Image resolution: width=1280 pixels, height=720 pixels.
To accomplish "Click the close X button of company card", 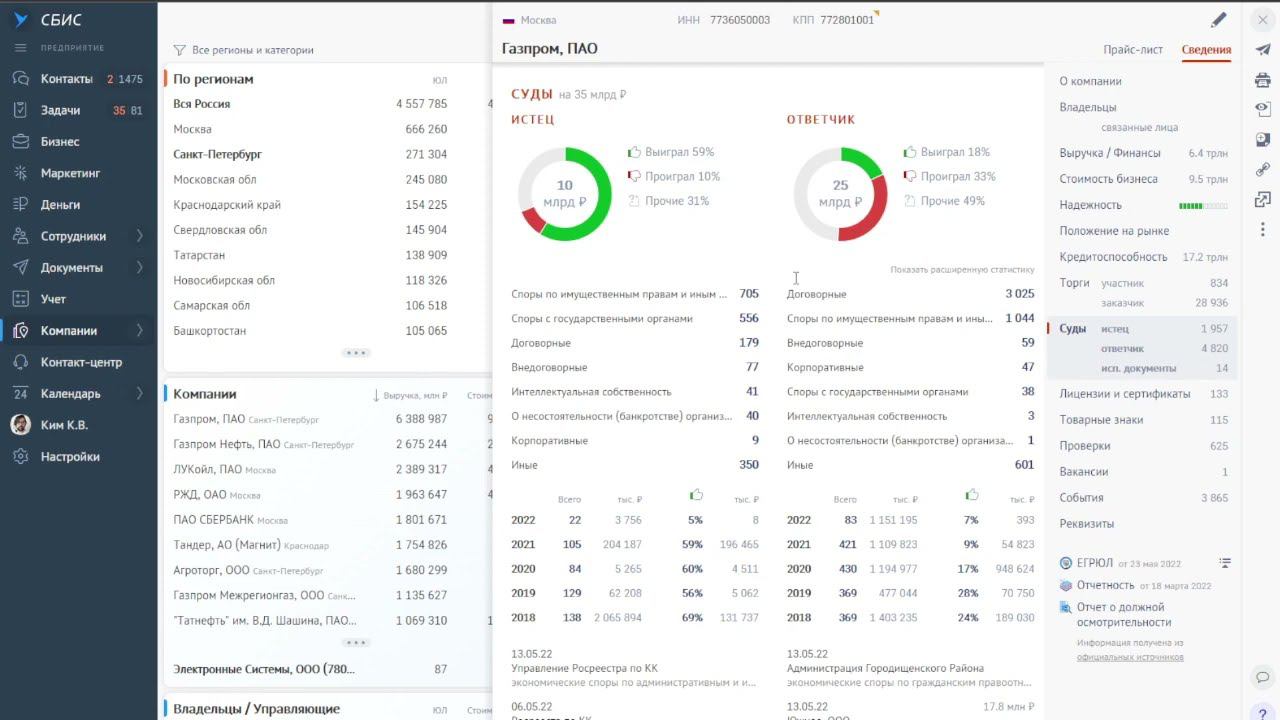I will coord(1263,20).
